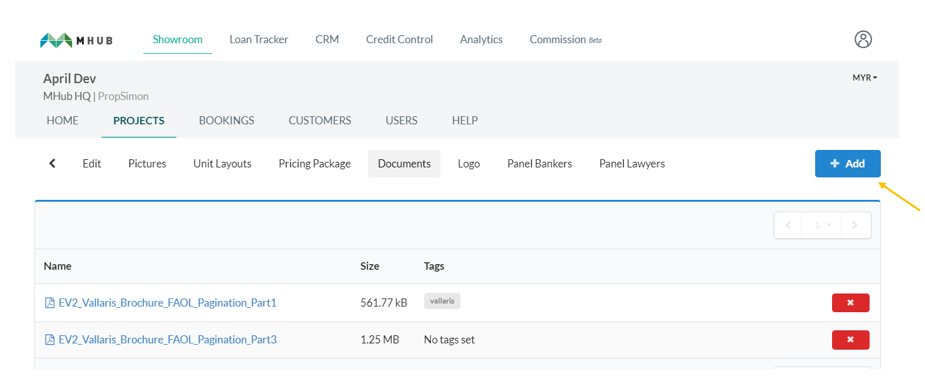Delete EV2_Vallaris_Brochure_FAOL_Pagination_Part3 with red X
The width and height of the screenshot is (925, 385).
tap(850, 340)
